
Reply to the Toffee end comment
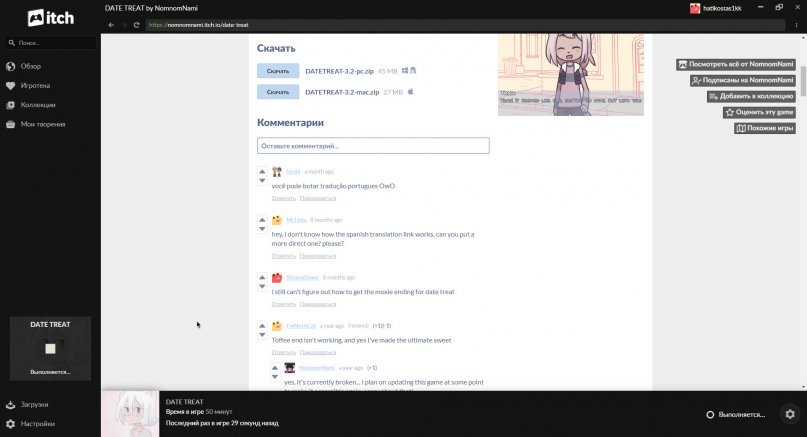coord(284,353)
